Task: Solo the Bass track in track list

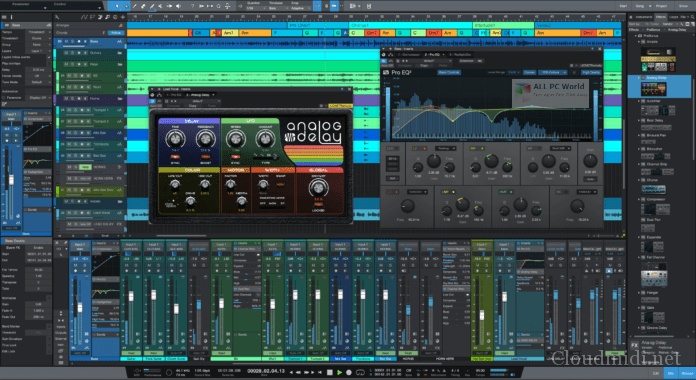Action: click(x=73, y=41)
